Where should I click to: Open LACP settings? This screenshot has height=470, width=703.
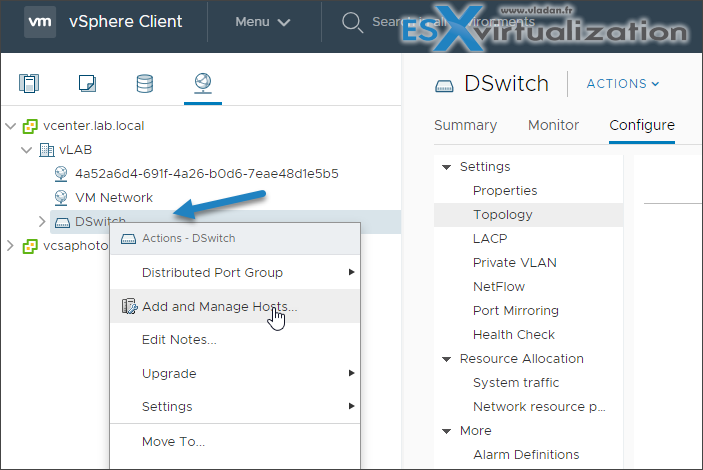[490, 239]
